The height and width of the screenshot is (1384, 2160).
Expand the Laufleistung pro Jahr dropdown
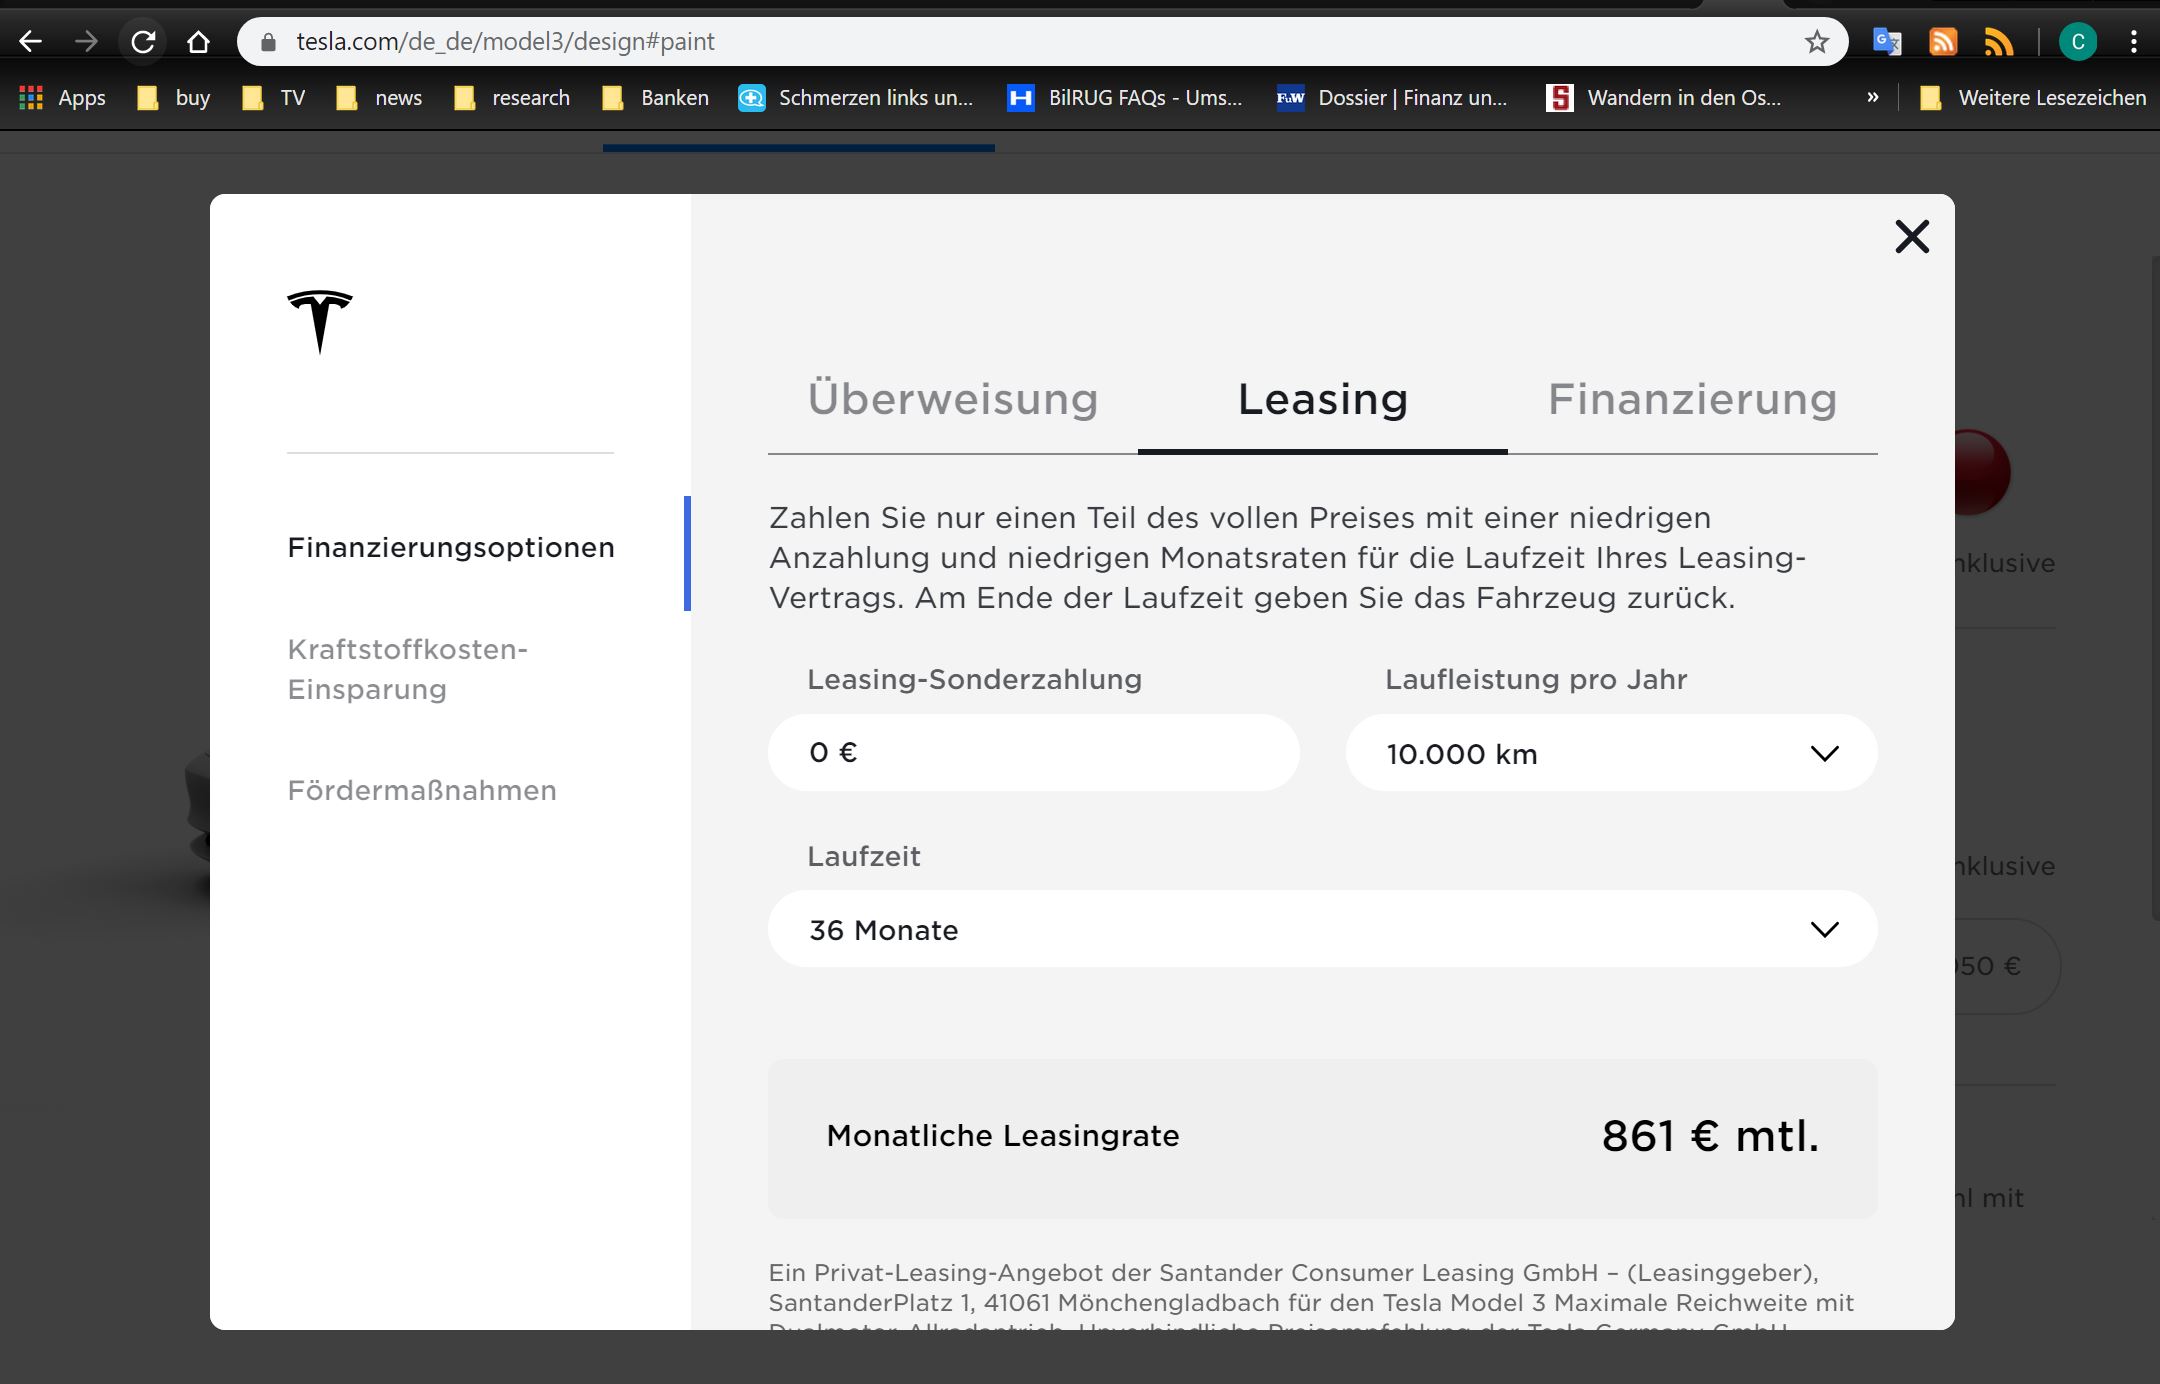coord(1611,753)
